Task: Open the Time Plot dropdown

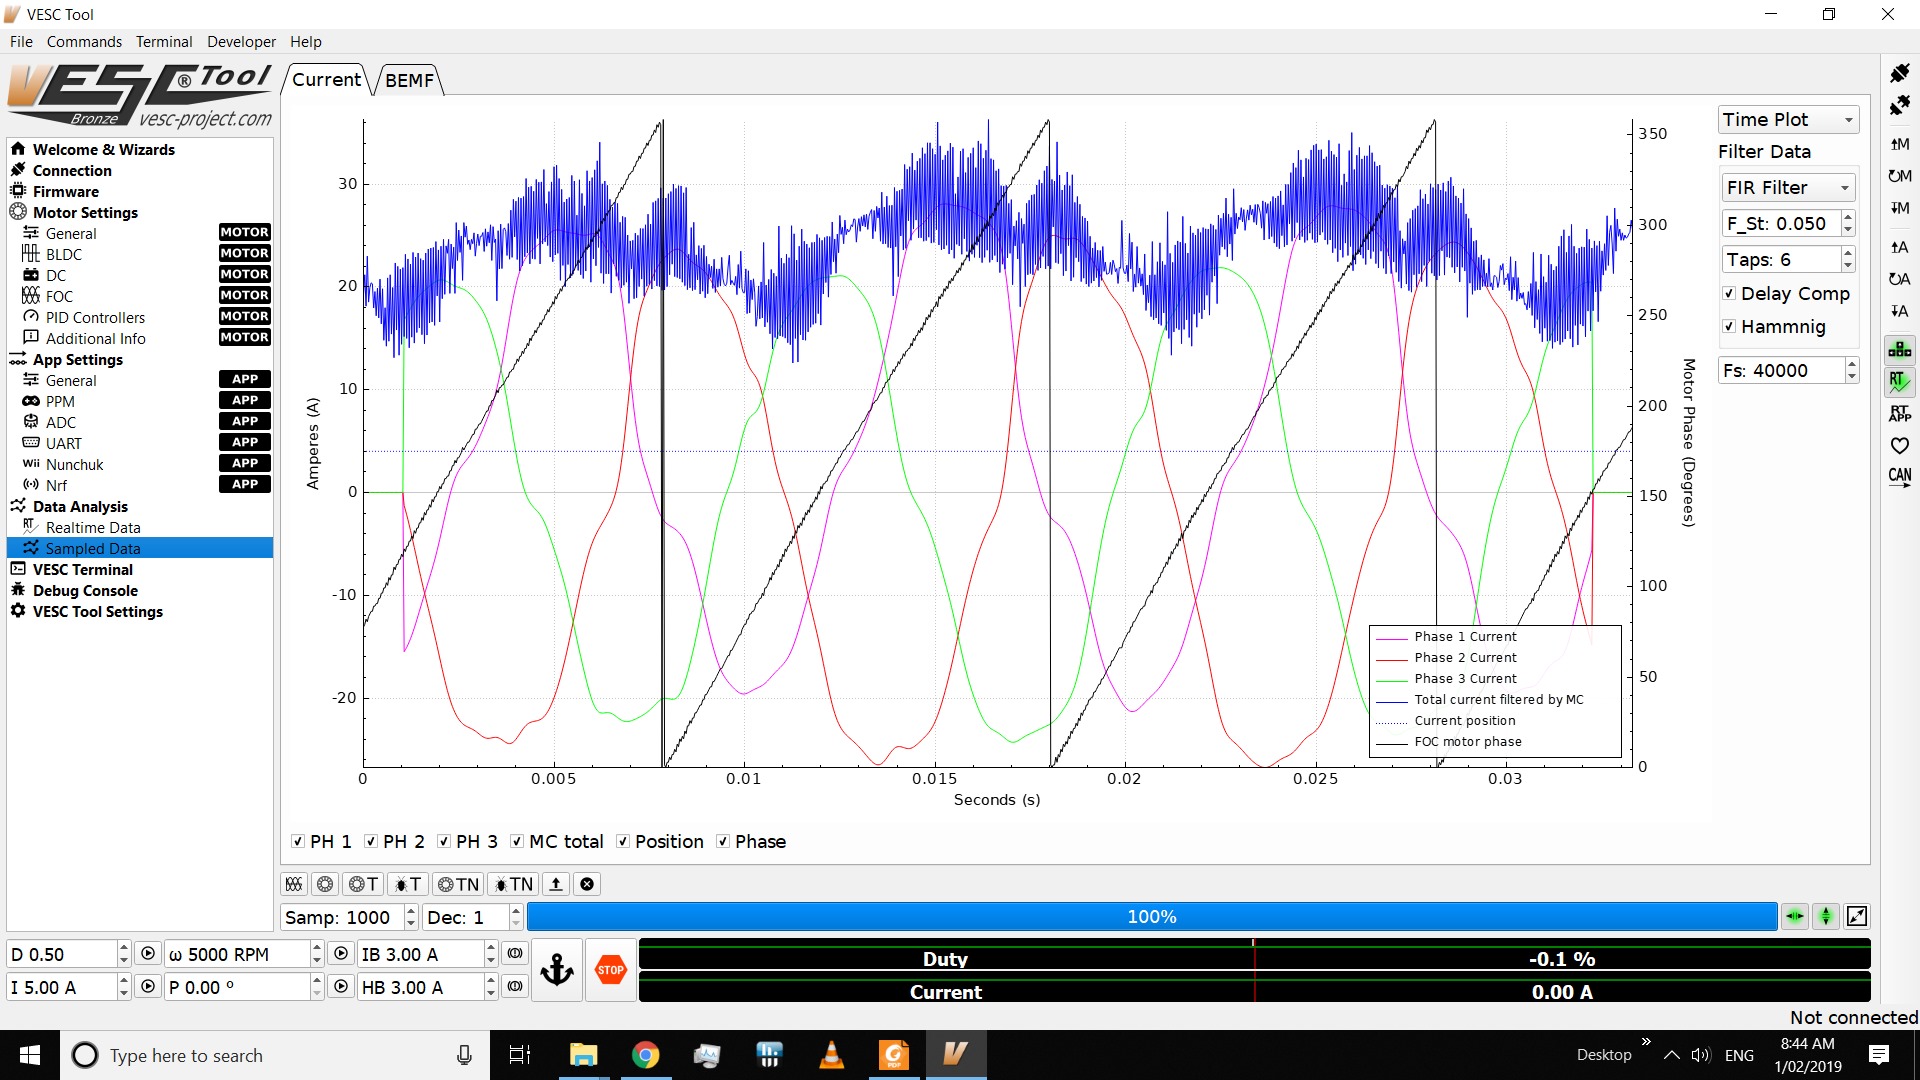Action: pyautogui.click(x=1788, y=120)
